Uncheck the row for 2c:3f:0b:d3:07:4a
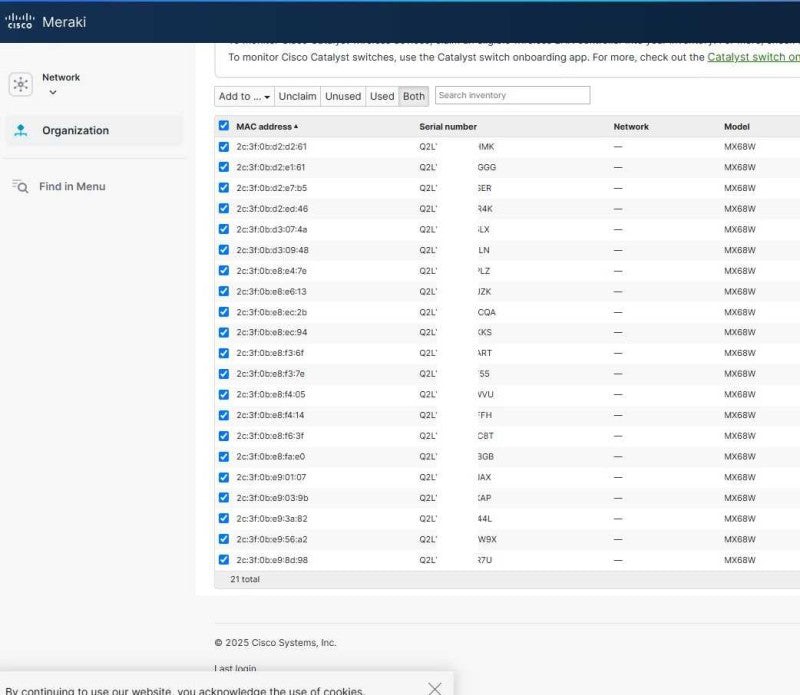Image resolution: width=800 pixels, height=695 pixels. [x=223, y=229]
